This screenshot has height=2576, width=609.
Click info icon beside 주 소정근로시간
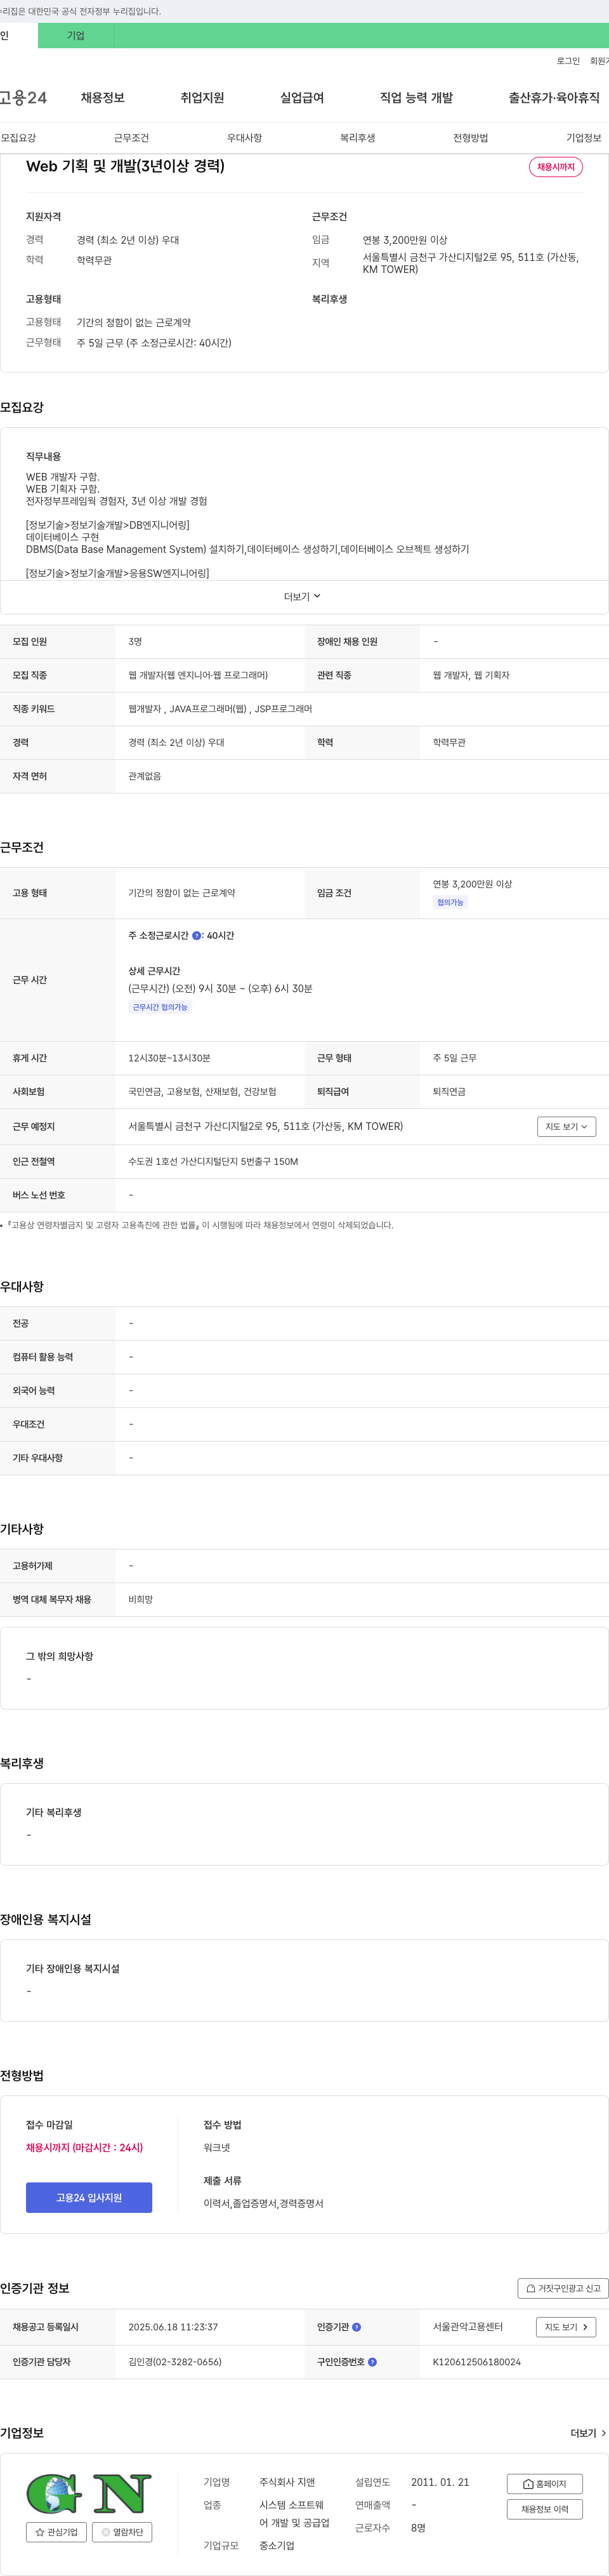(196, 936)
